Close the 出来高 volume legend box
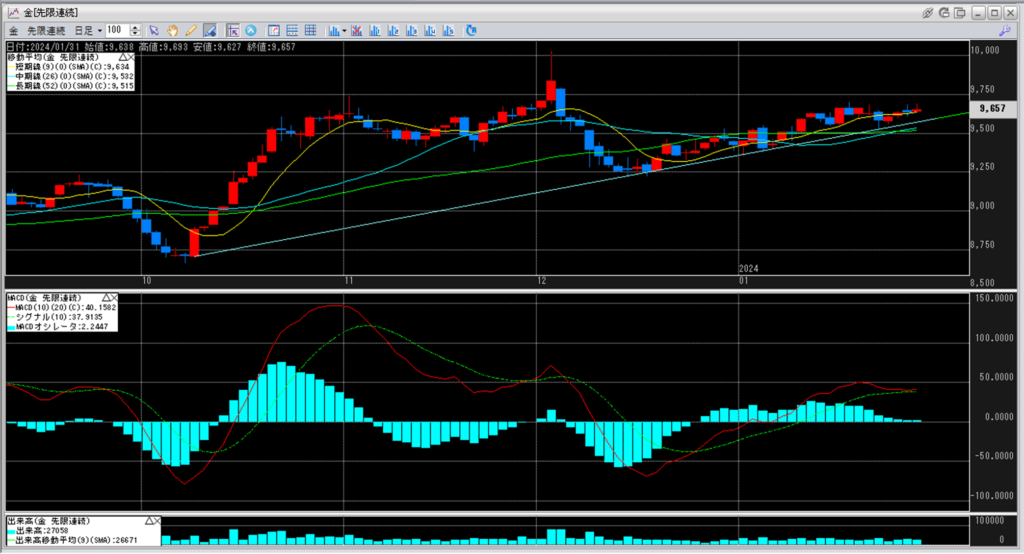Image resolution: width=1024 pixels, height=554 pixels. coord(157,522)
